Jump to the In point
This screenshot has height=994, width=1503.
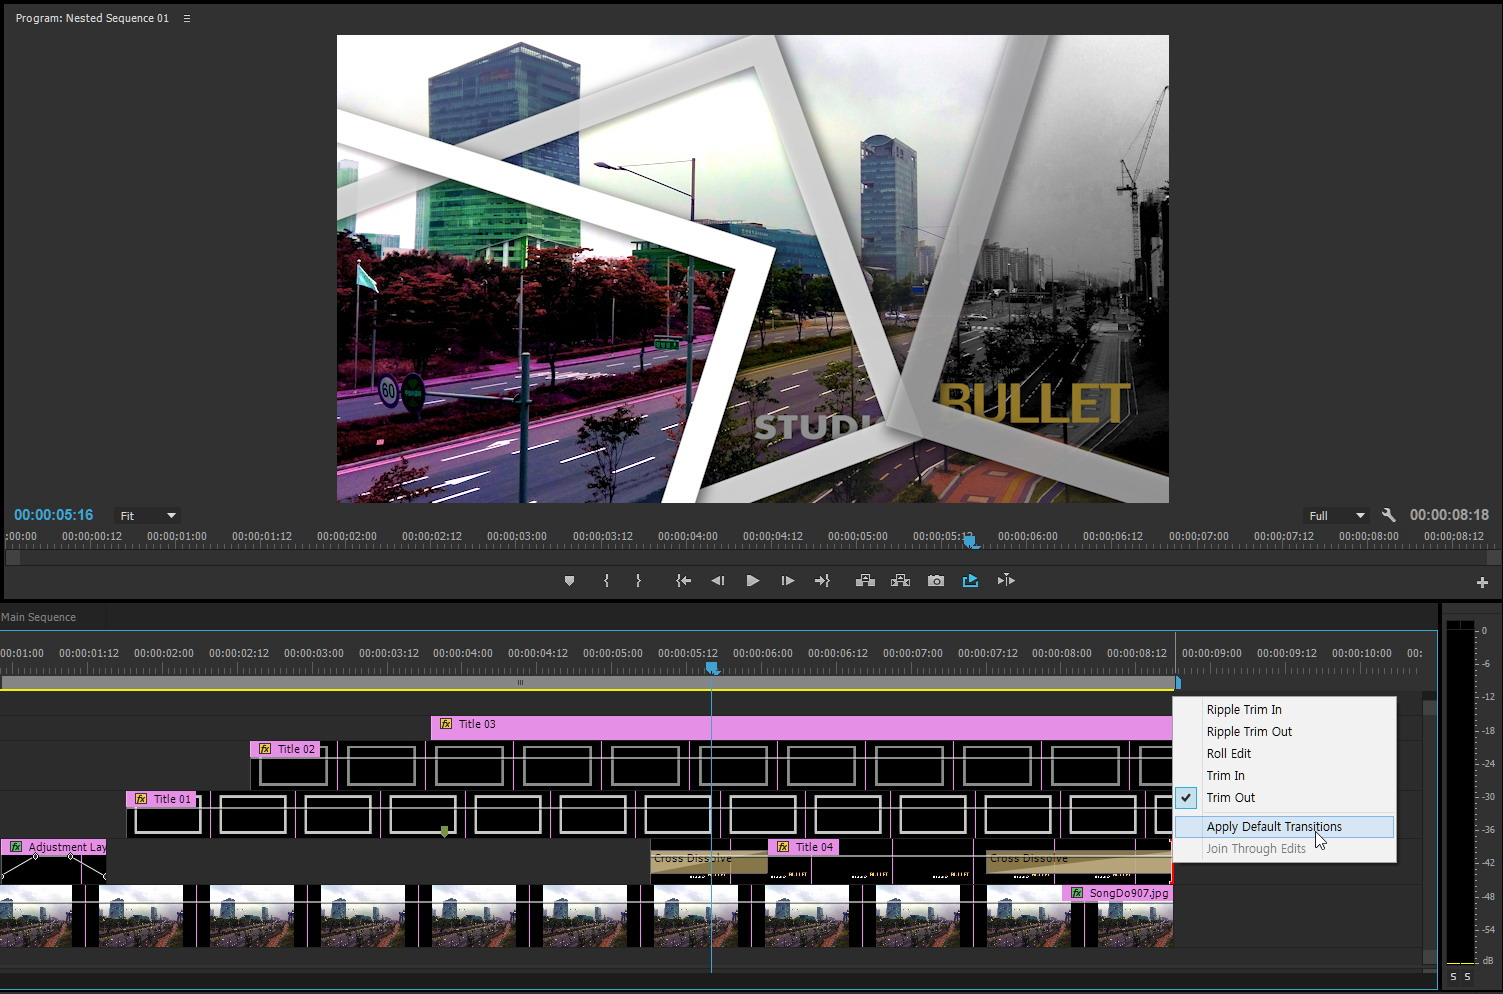[x=684, y=581]
